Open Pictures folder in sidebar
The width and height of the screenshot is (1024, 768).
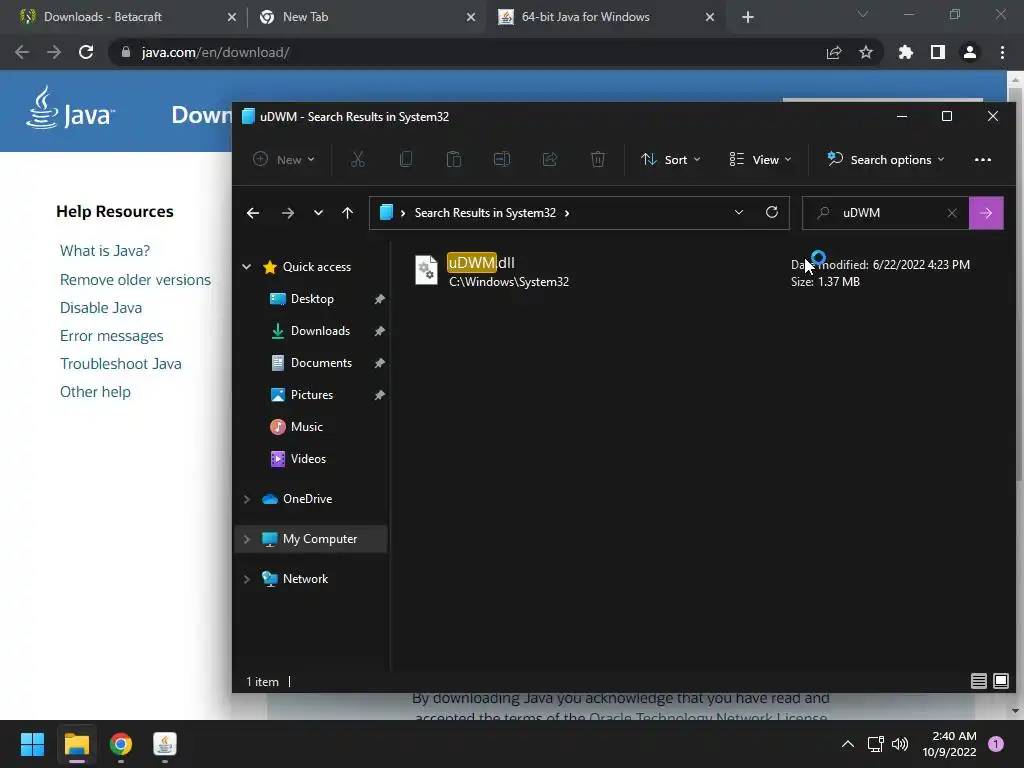(312, 394)
